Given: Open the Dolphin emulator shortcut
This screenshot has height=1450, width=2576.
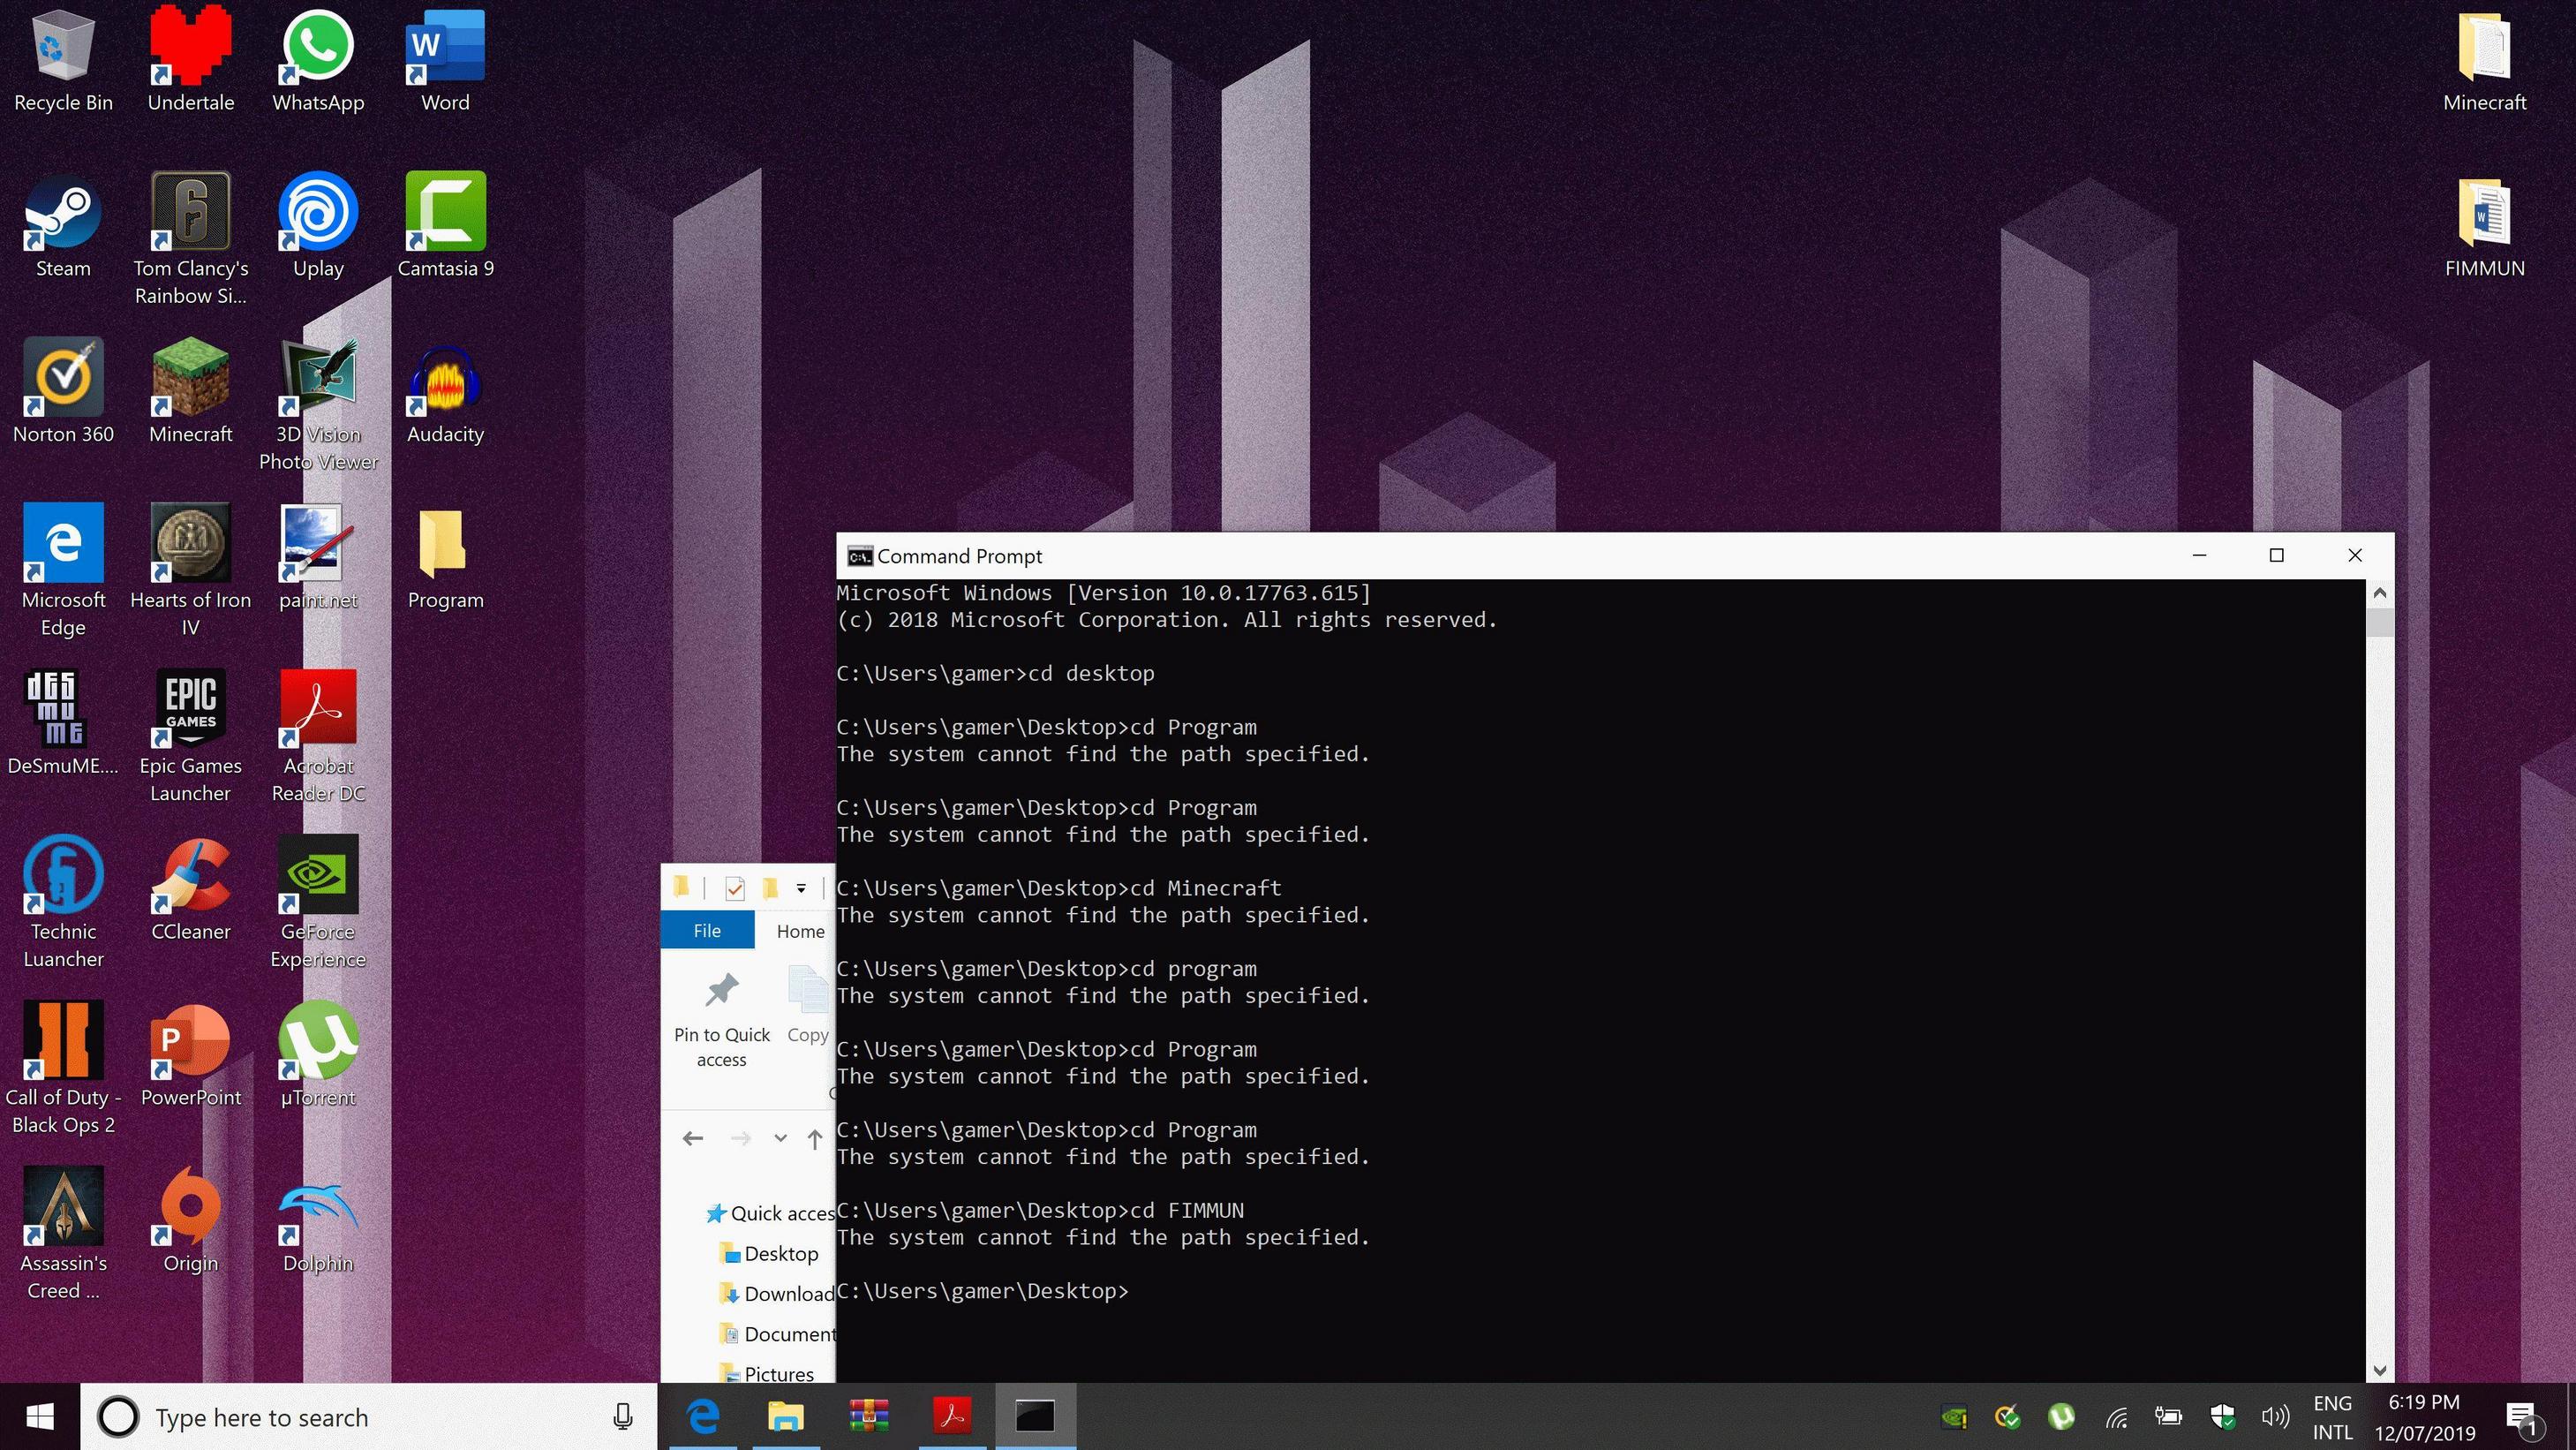Looking at the screenshot, I should pyautogui.click(x=318, y=1208).
